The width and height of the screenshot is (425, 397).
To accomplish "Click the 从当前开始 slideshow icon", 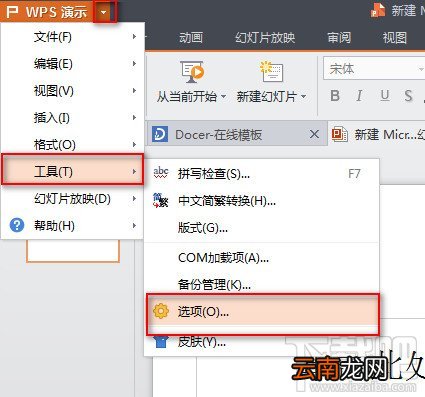I will point(192,71).
